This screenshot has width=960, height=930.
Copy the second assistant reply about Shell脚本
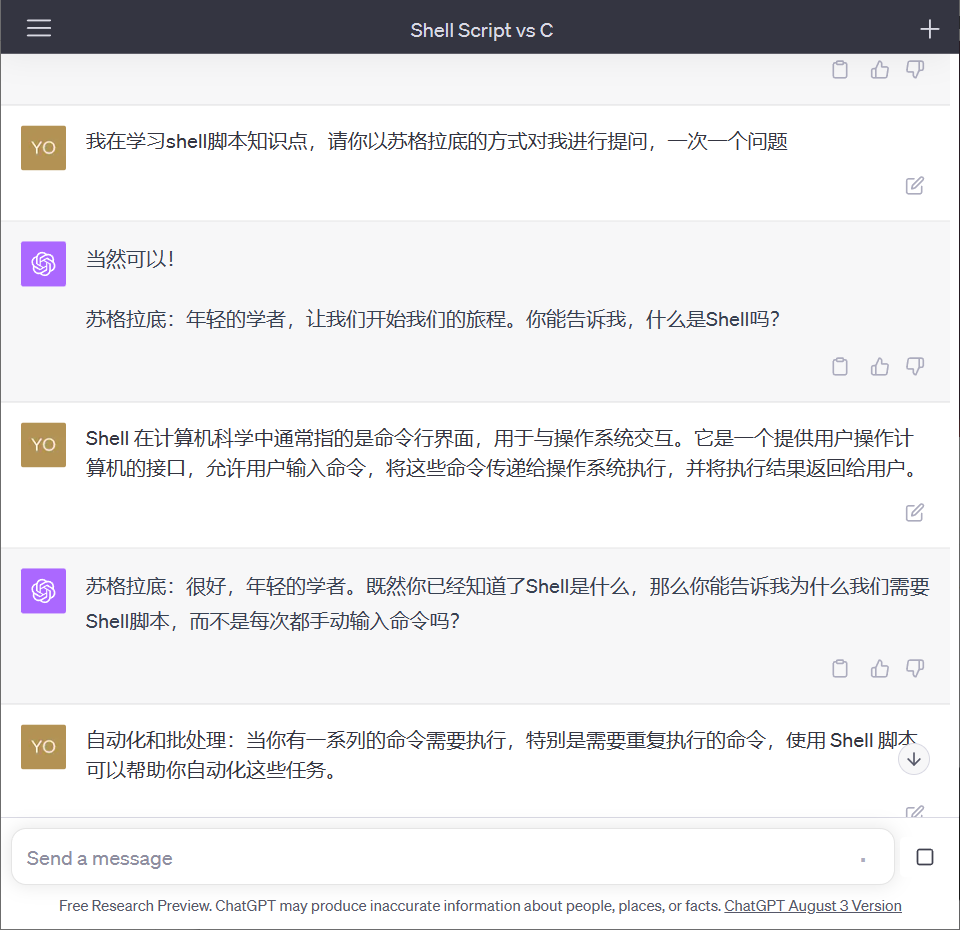(x=840, y=668)
